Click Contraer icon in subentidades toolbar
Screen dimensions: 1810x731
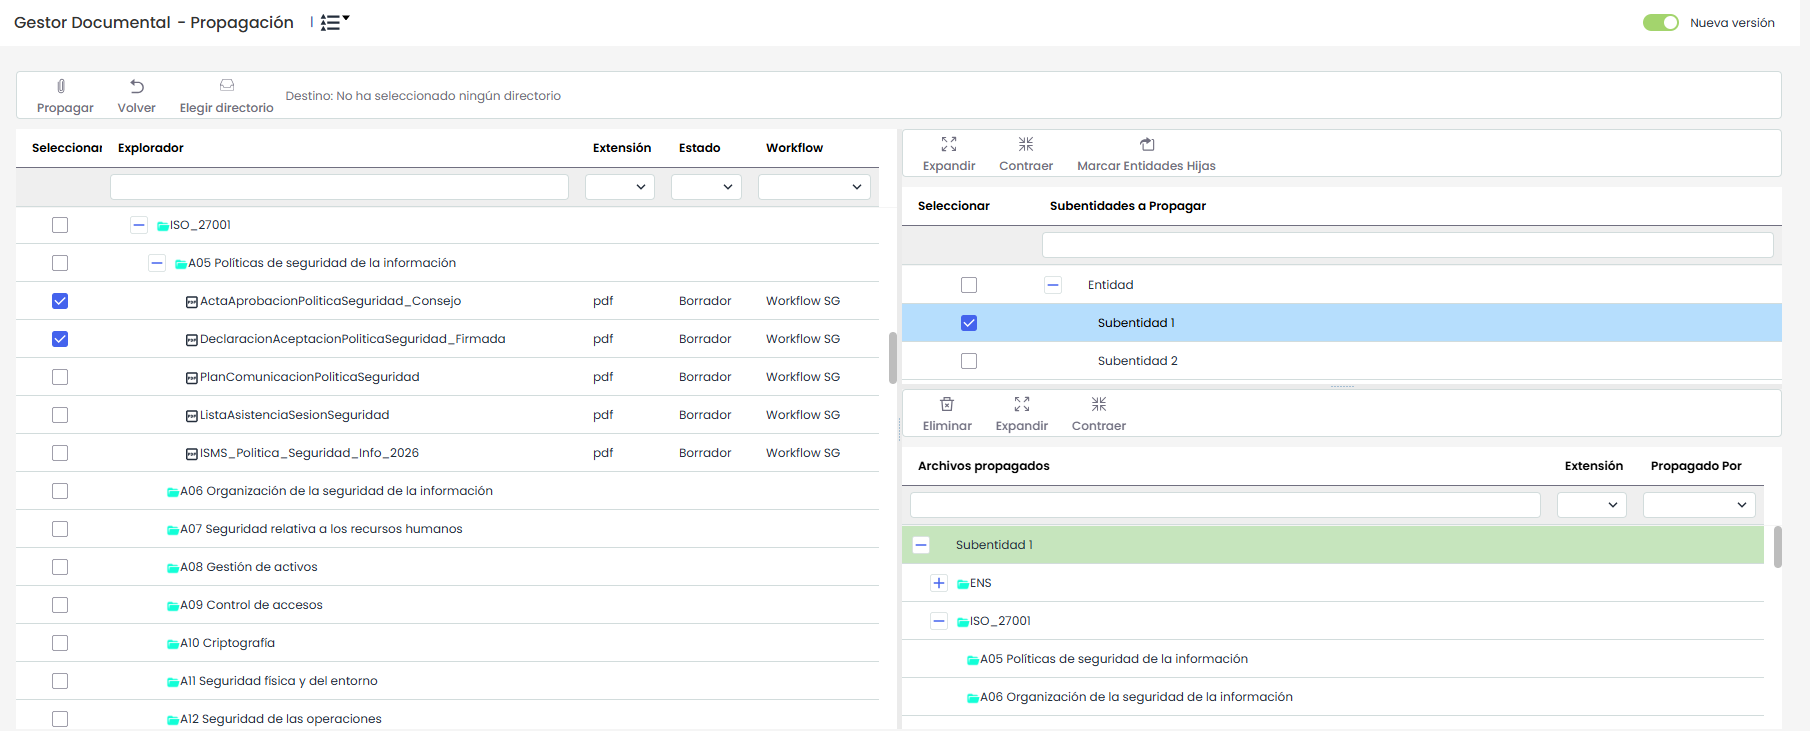[x=1025, y=145]
